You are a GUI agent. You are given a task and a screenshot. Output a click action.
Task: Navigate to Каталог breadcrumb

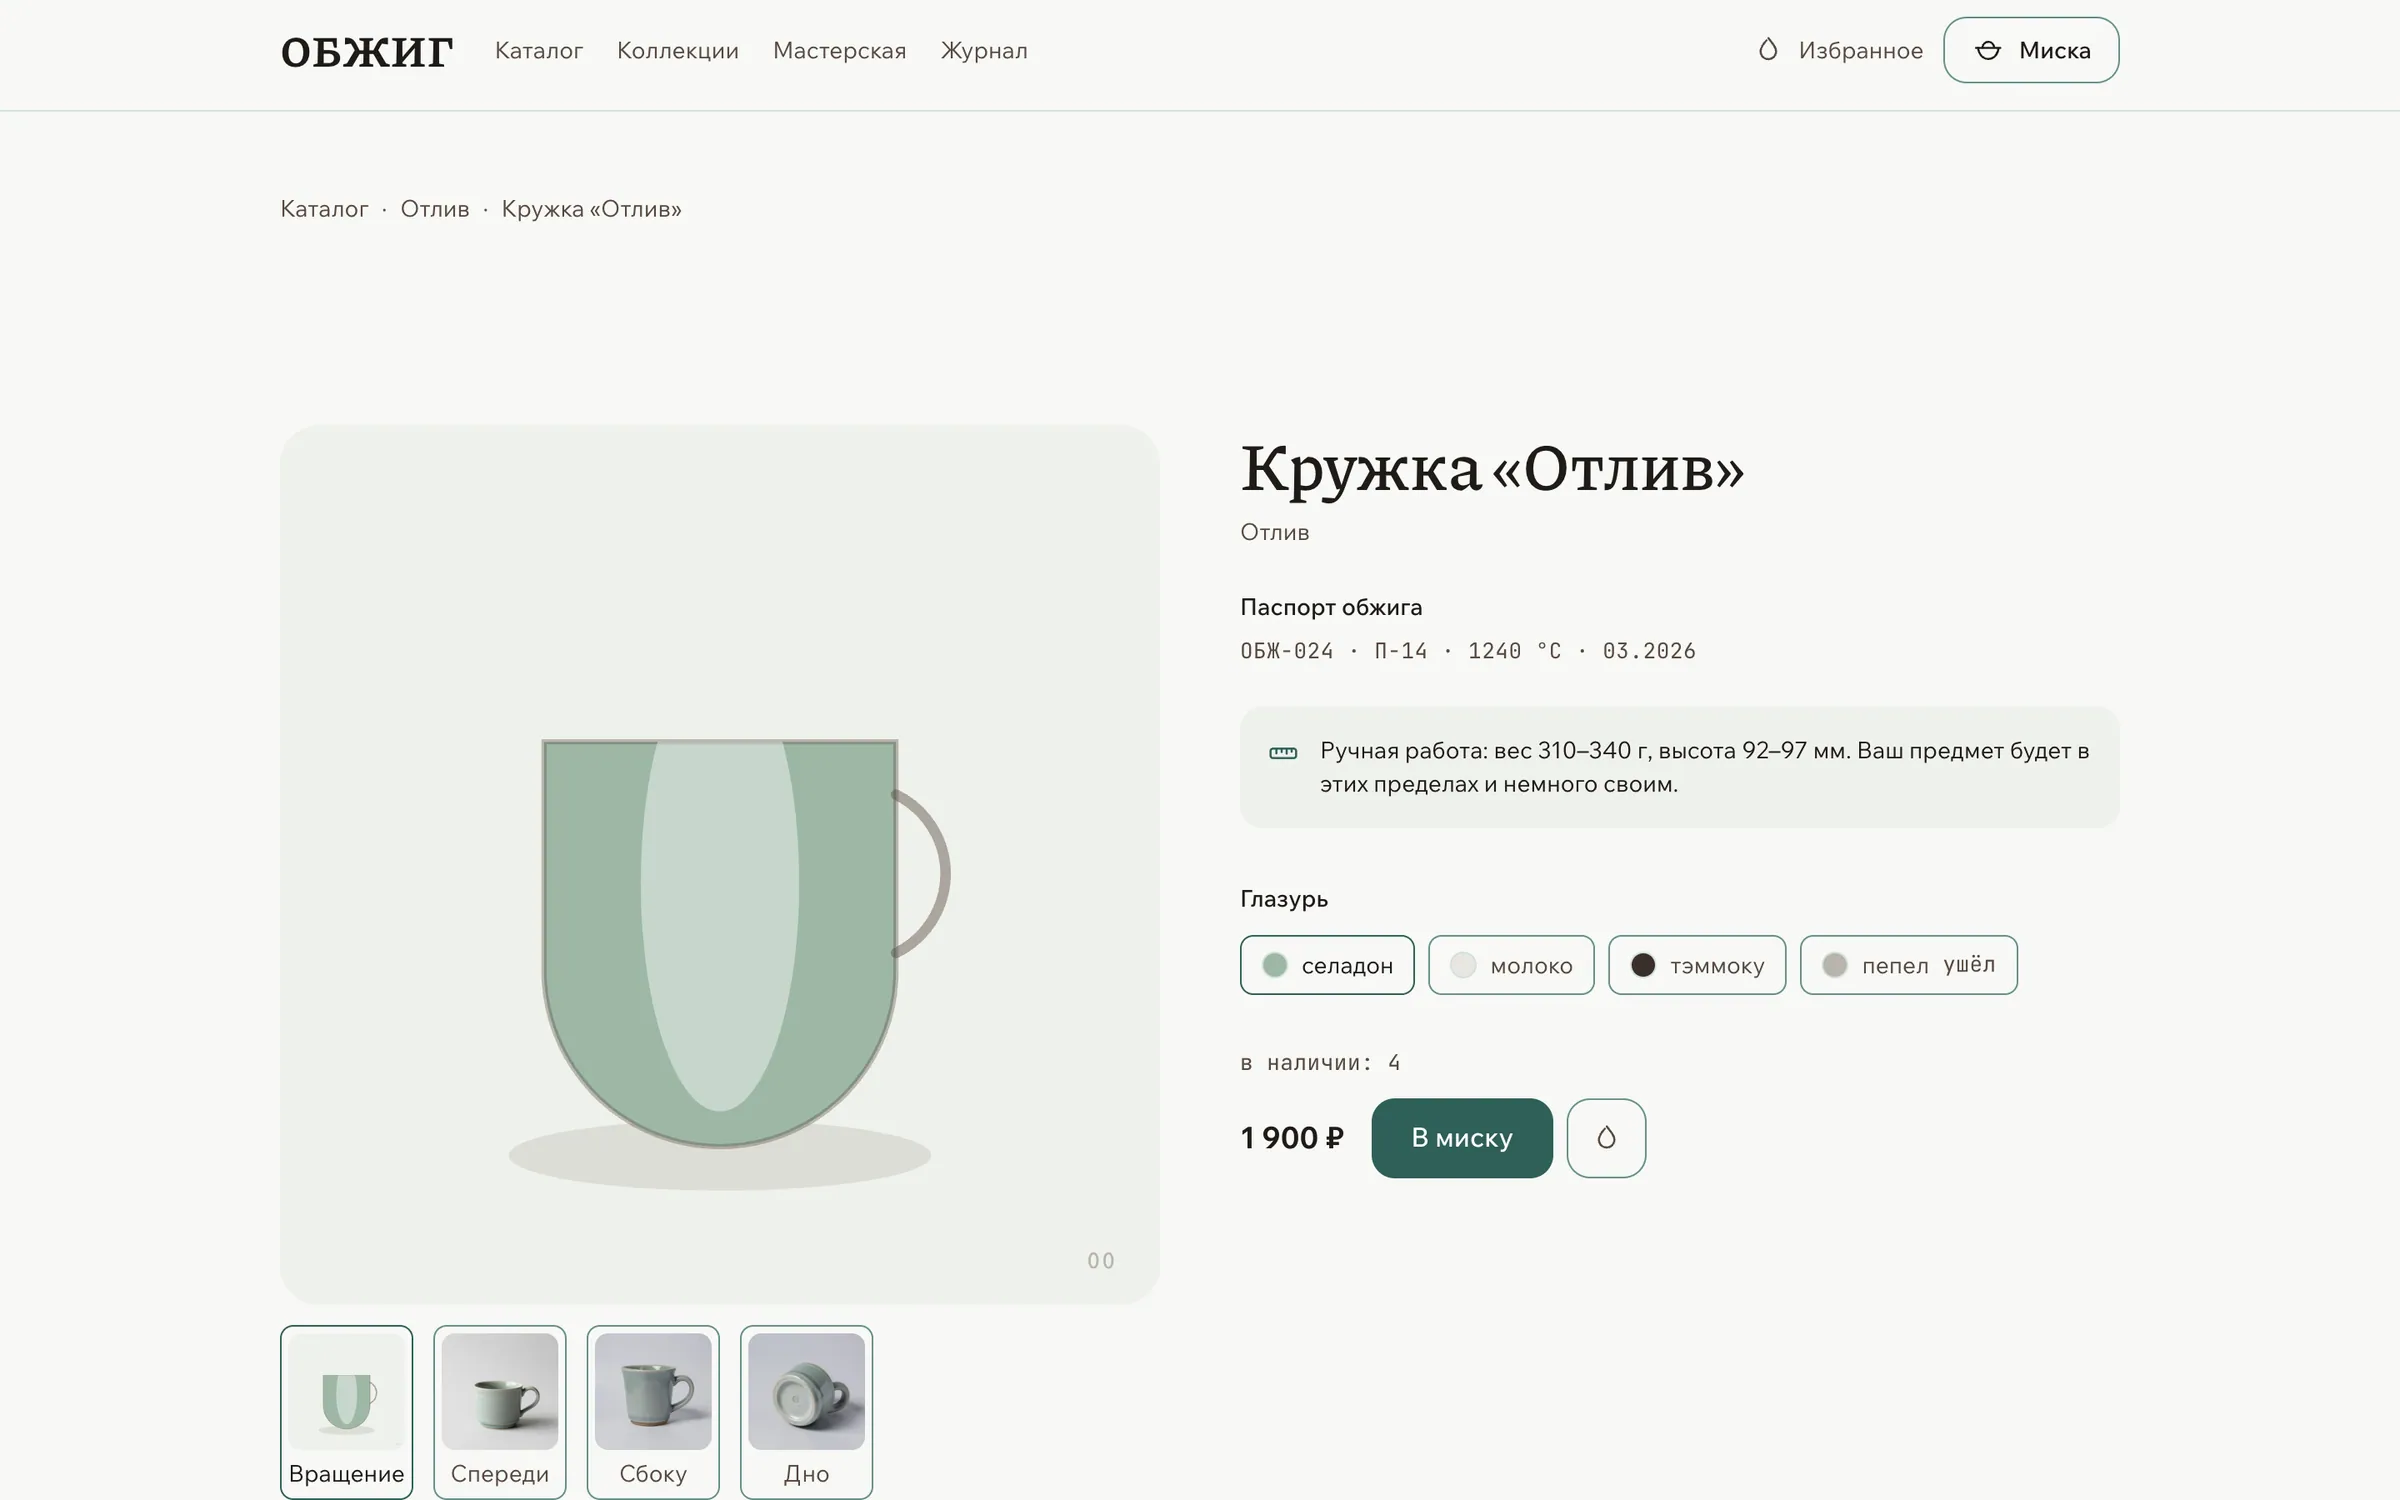point(324,209)
